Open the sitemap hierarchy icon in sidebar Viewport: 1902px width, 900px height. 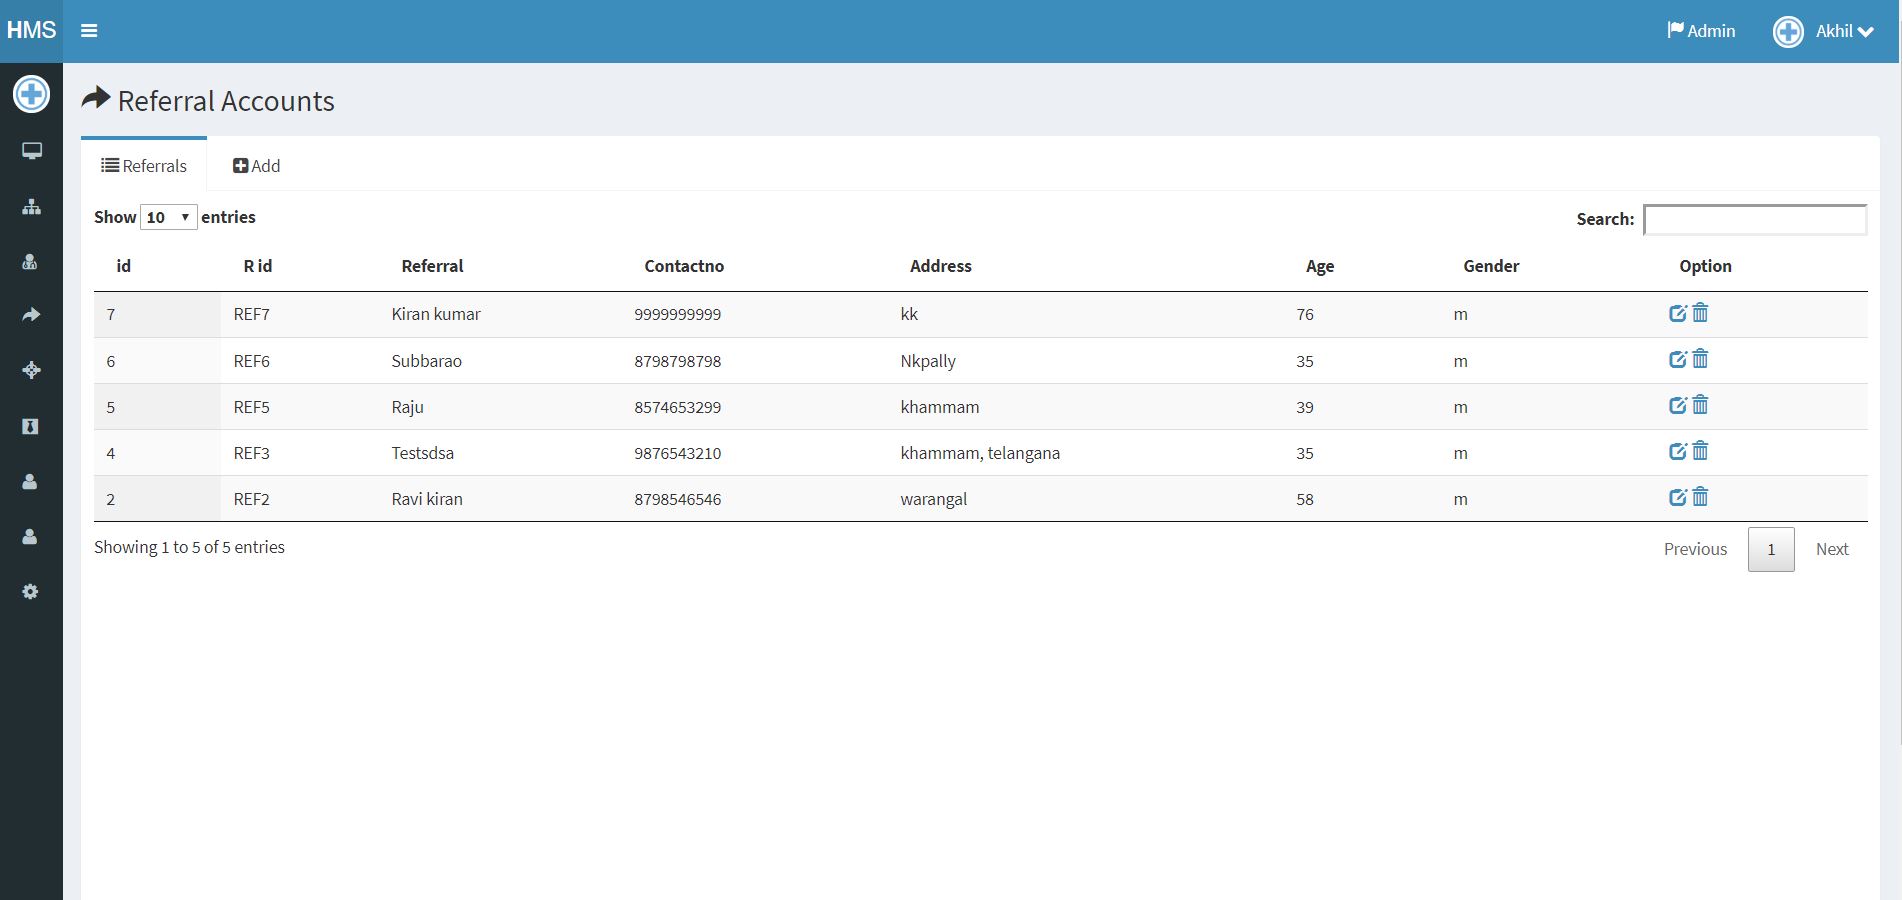32,207
